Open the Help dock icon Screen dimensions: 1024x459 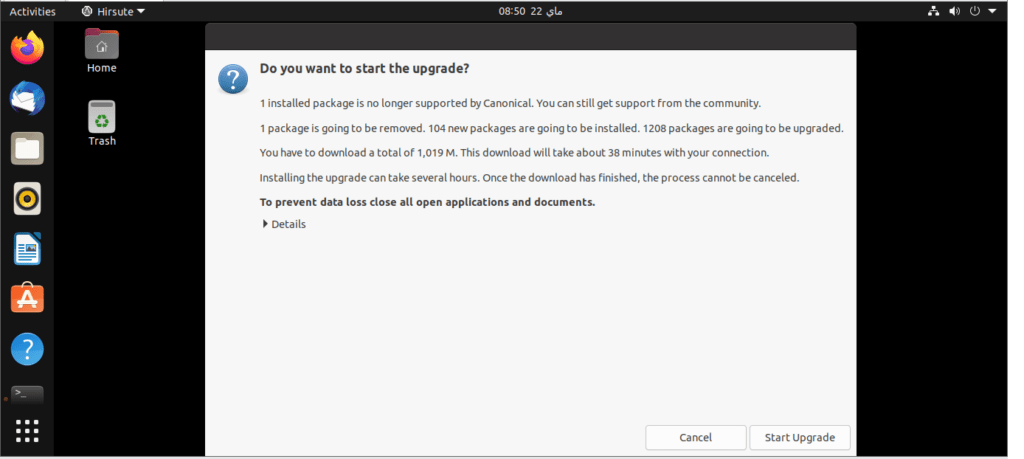point(27,349)
